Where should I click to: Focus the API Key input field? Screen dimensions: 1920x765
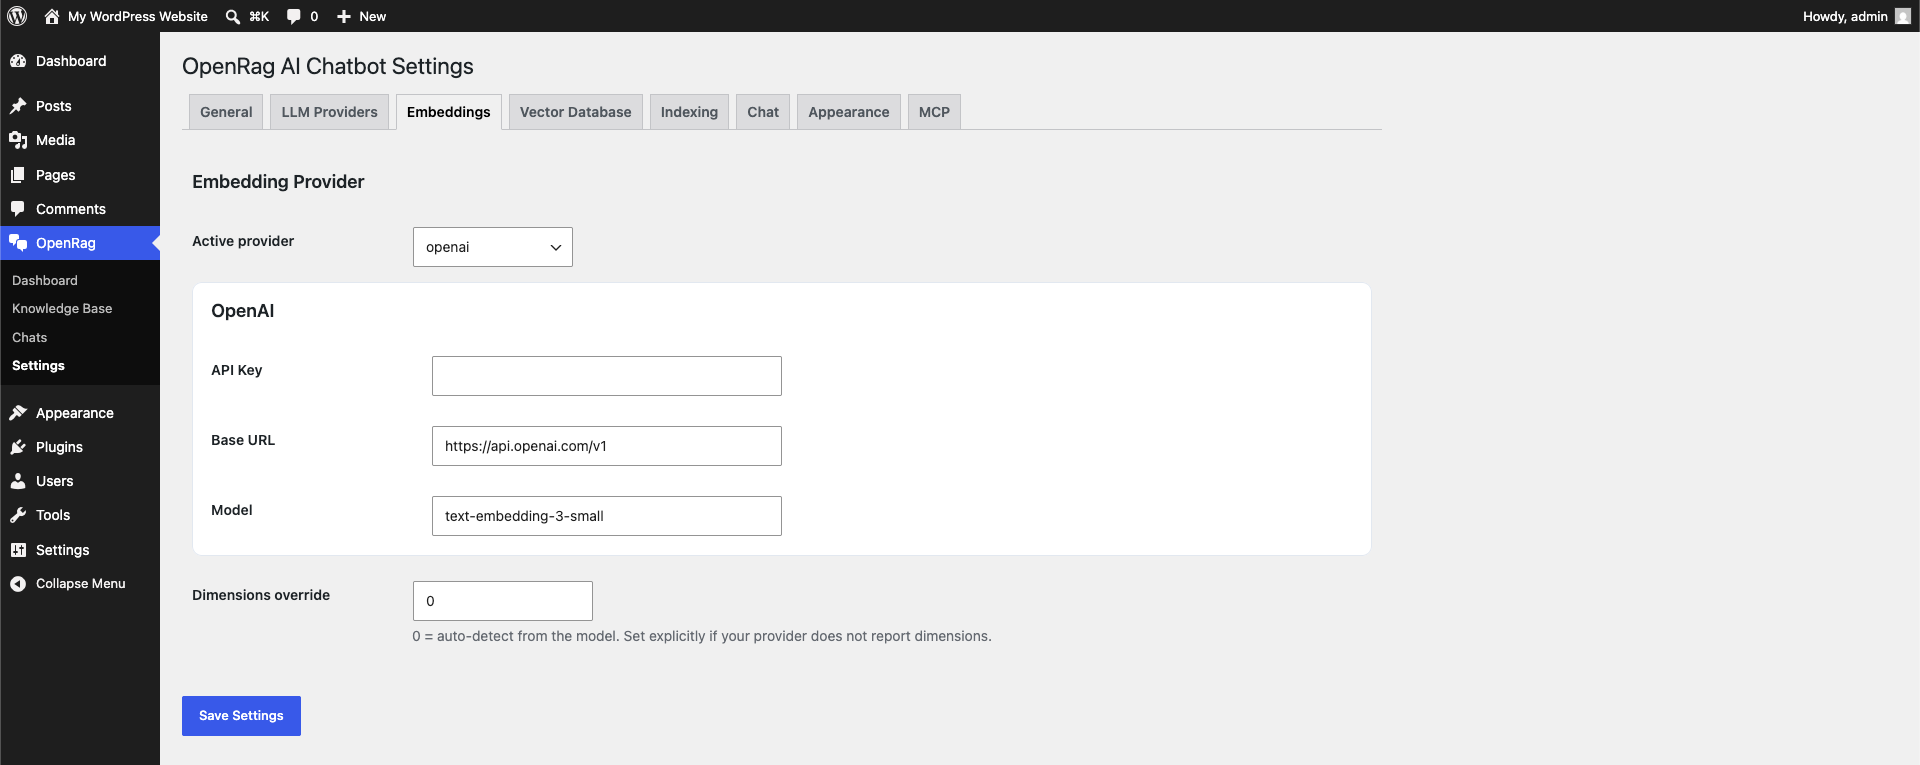point(607,376)
